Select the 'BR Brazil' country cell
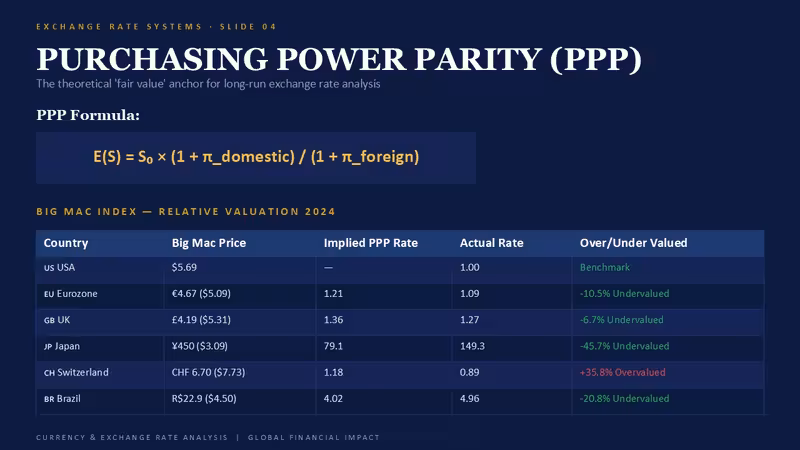The height and width of the screenshot is (450, 800). [62, 398]
